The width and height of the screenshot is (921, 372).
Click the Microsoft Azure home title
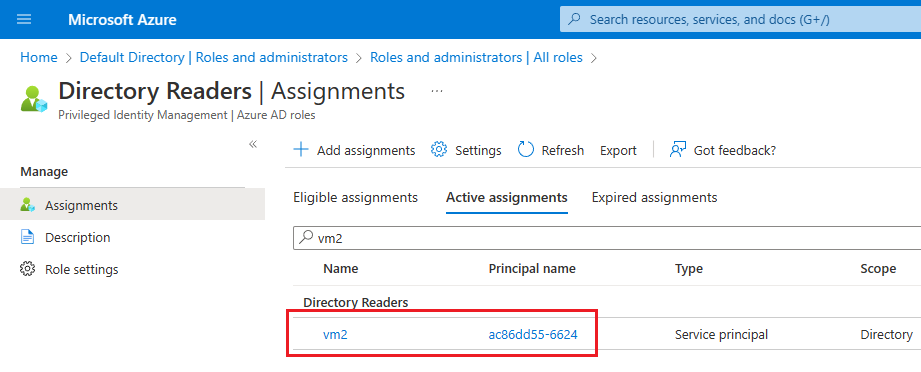(x=122, y=20)
